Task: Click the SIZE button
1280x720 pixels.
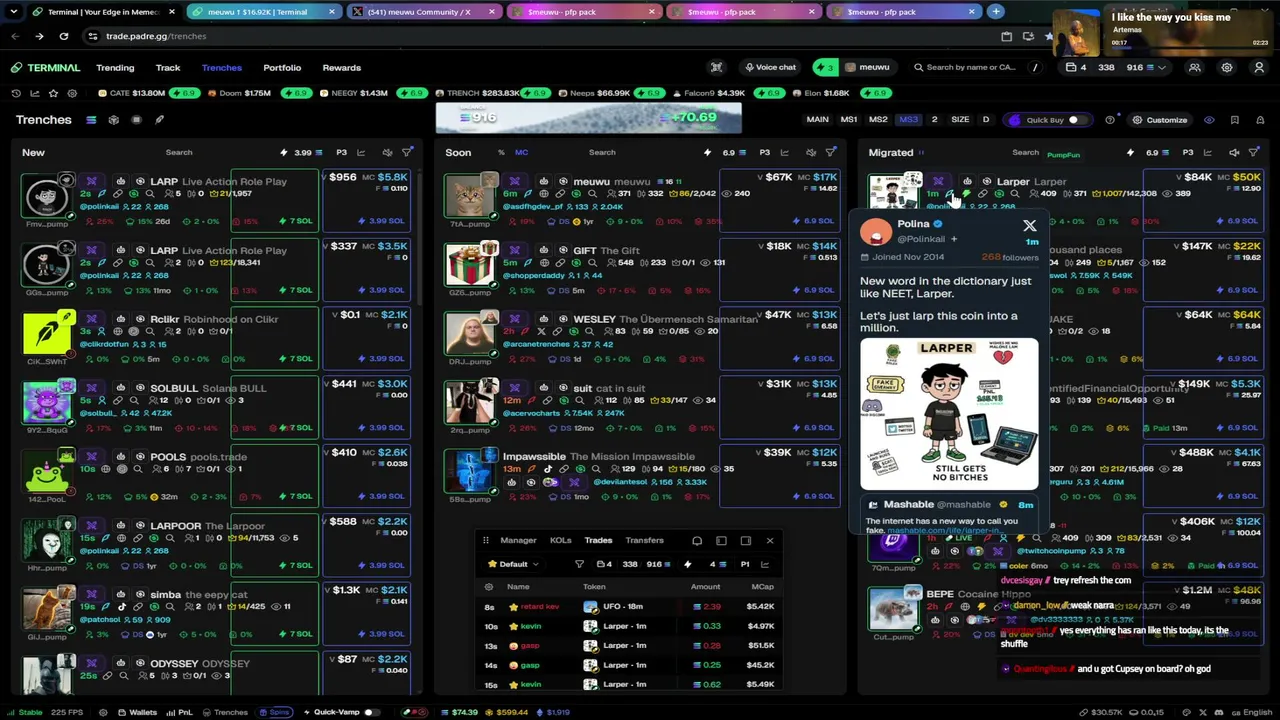Action: [960, 120]
